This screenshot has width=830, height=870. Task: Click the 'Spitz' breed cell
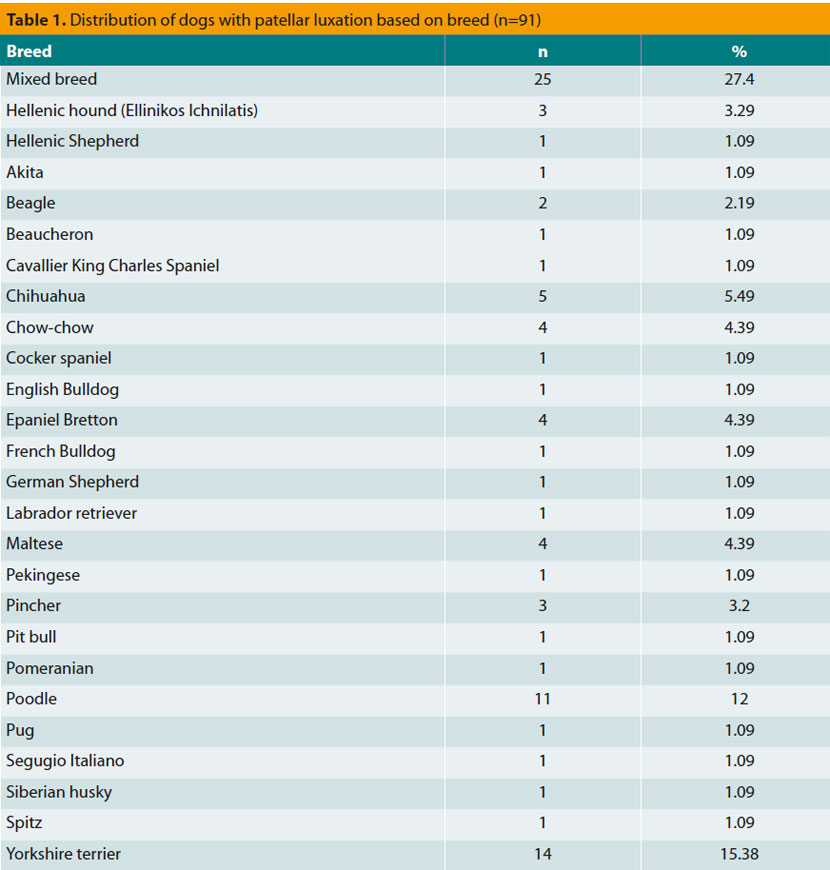pyautogui.click(x=24, y=823)
